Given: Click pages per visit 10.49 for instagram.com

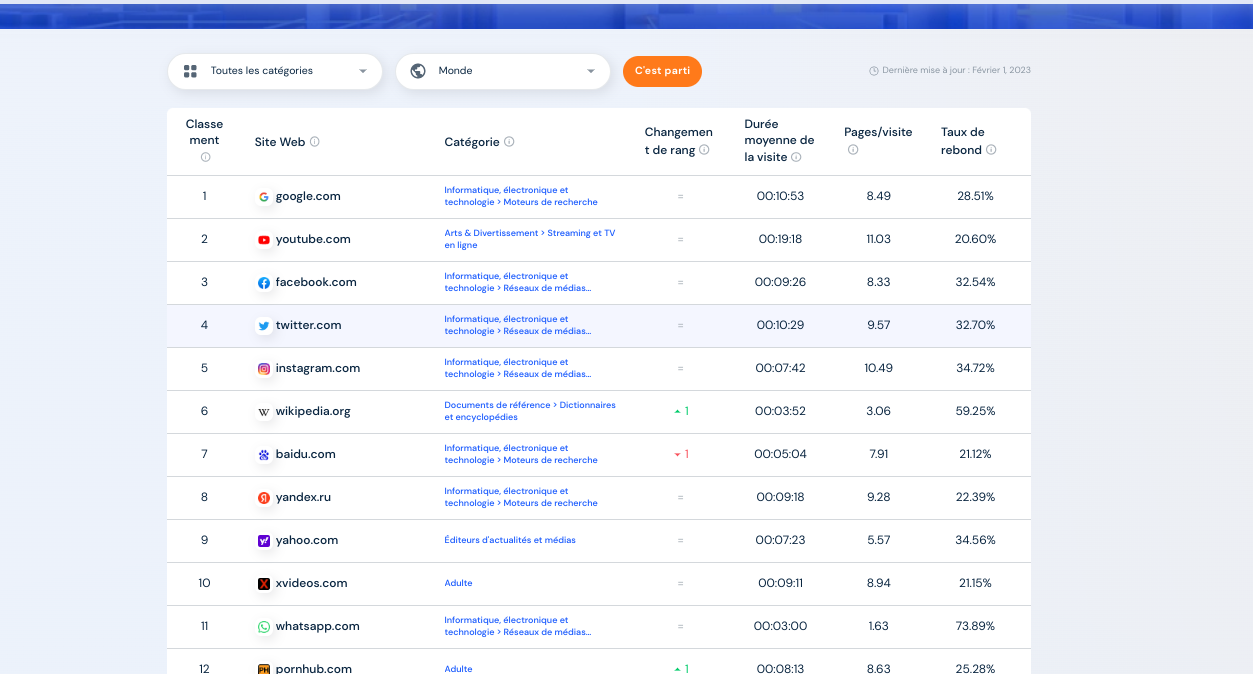Looking at the screenshot, I should [x=878, y=369].
